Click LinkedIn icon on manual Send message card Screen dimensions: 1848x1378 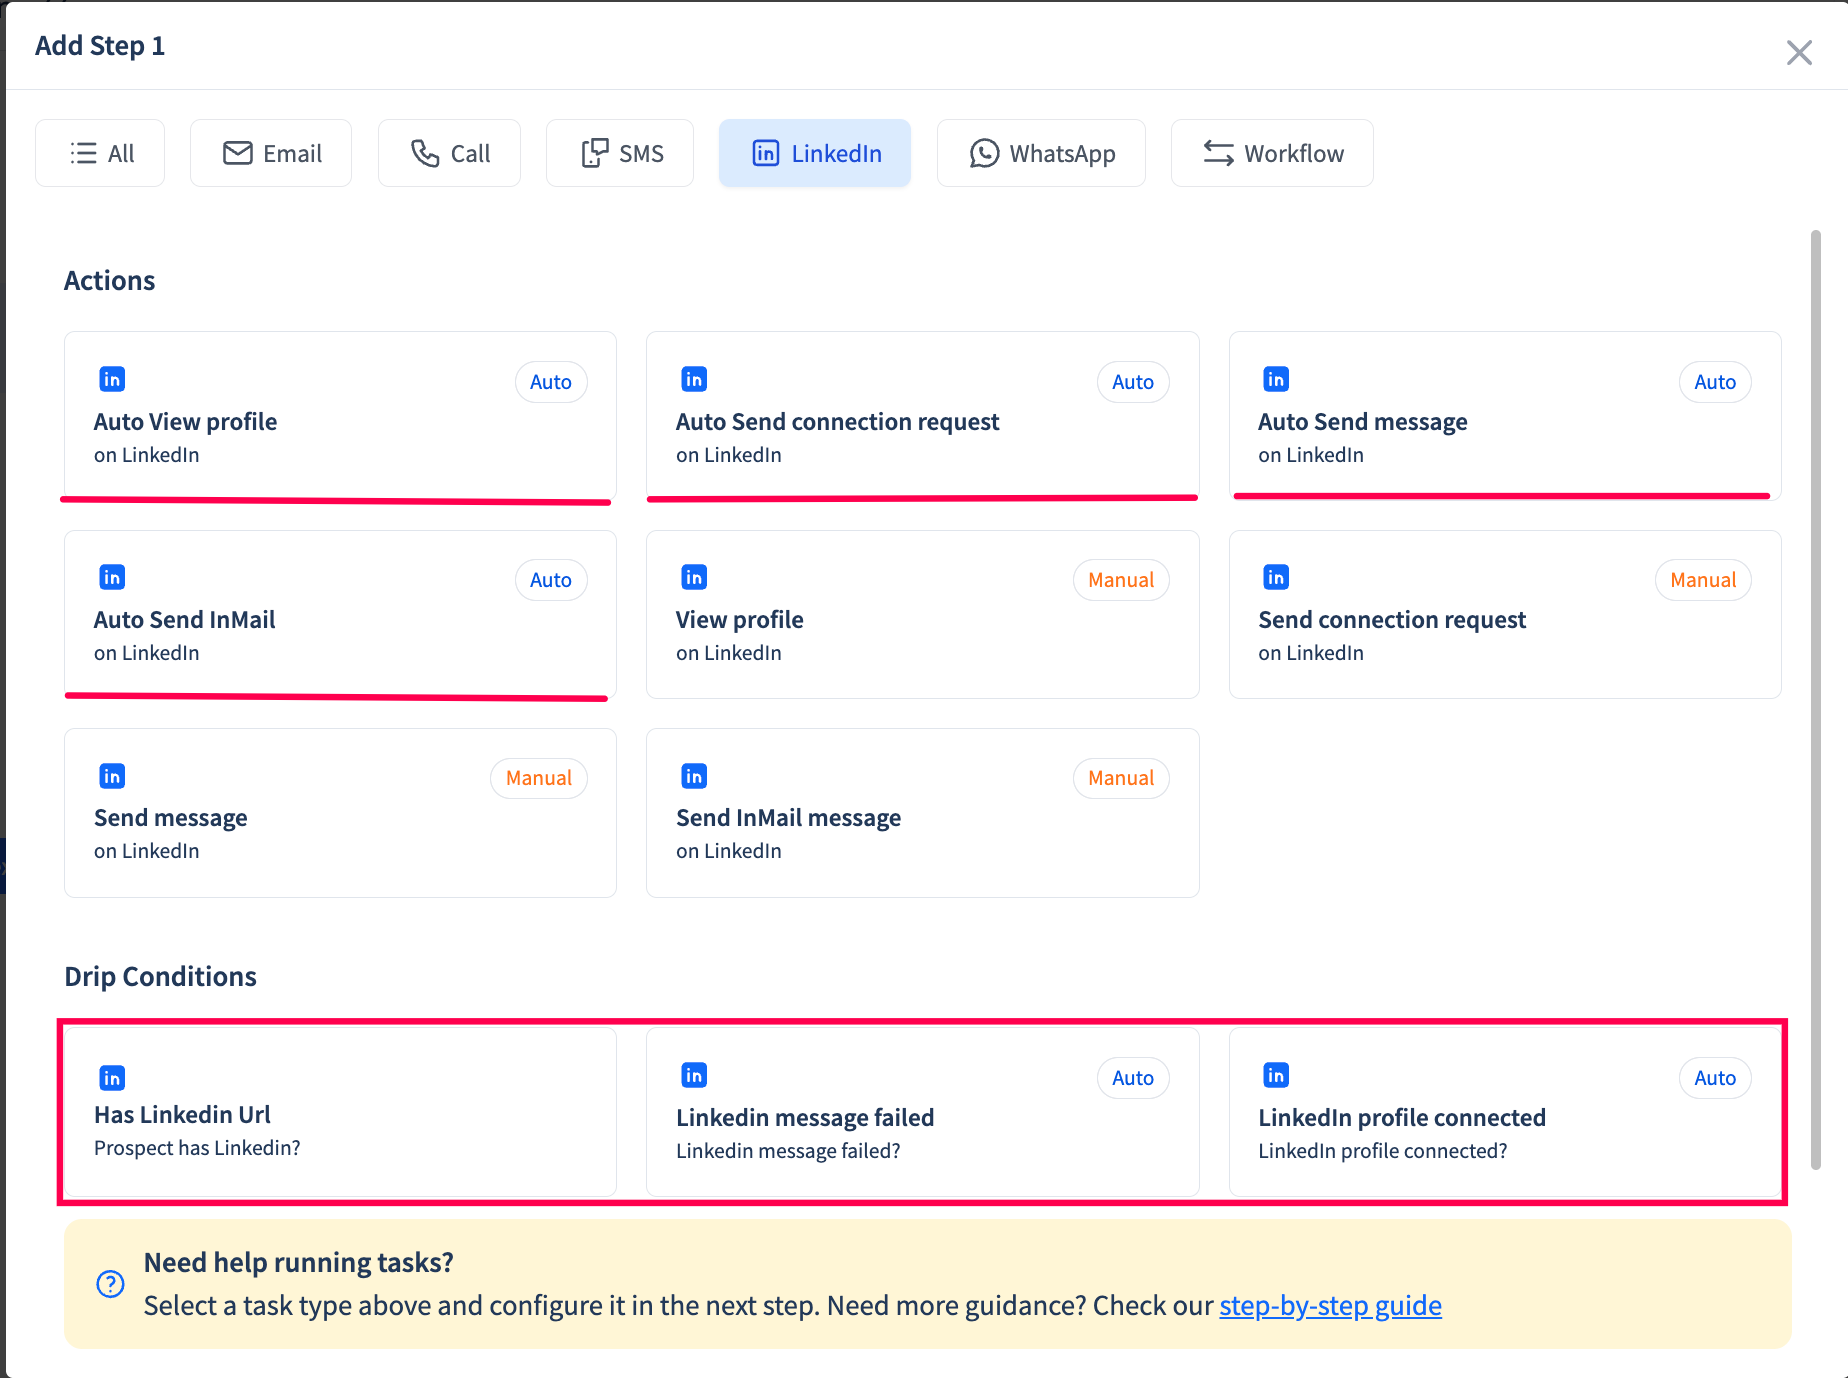(112, 776)
